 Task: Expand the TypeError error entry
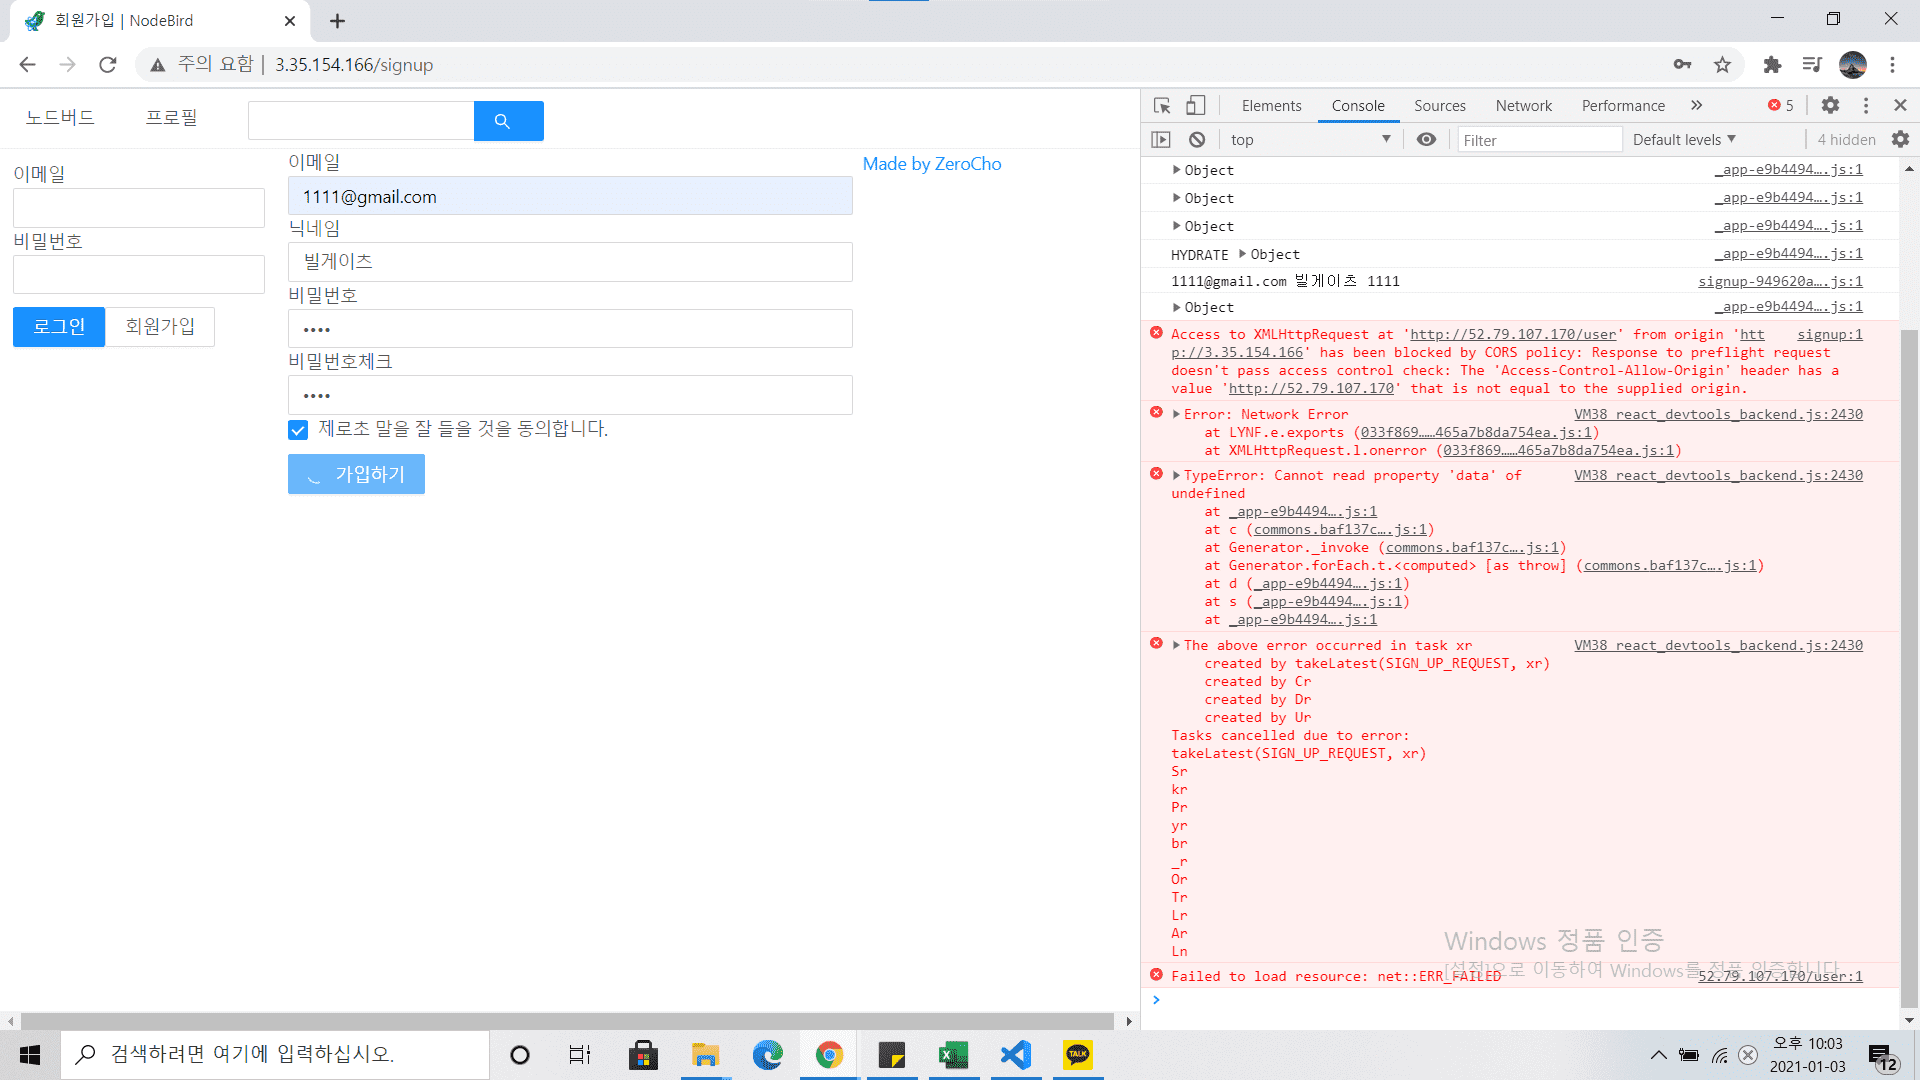pos(1177,476)
